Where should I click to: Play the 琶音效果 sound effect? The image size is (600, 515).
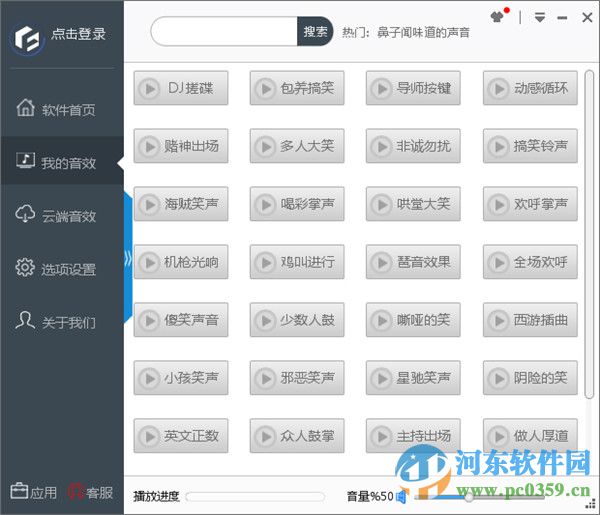(413, 262)
